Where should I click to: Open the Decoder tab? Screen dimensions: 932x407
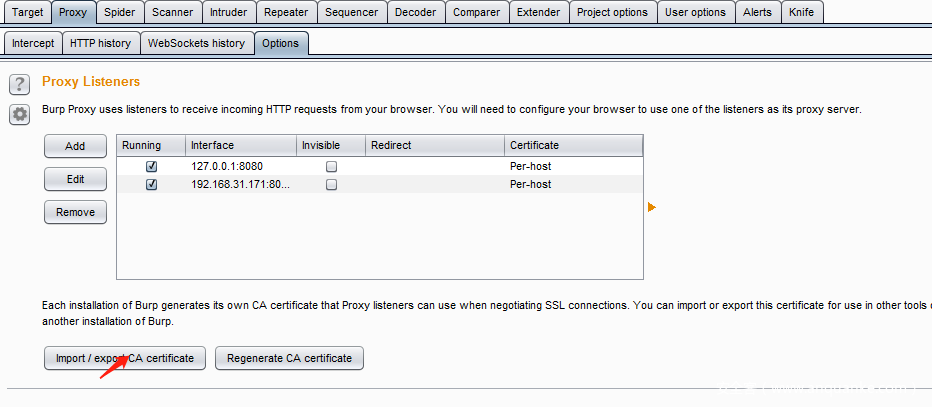[x=415, y=12]
